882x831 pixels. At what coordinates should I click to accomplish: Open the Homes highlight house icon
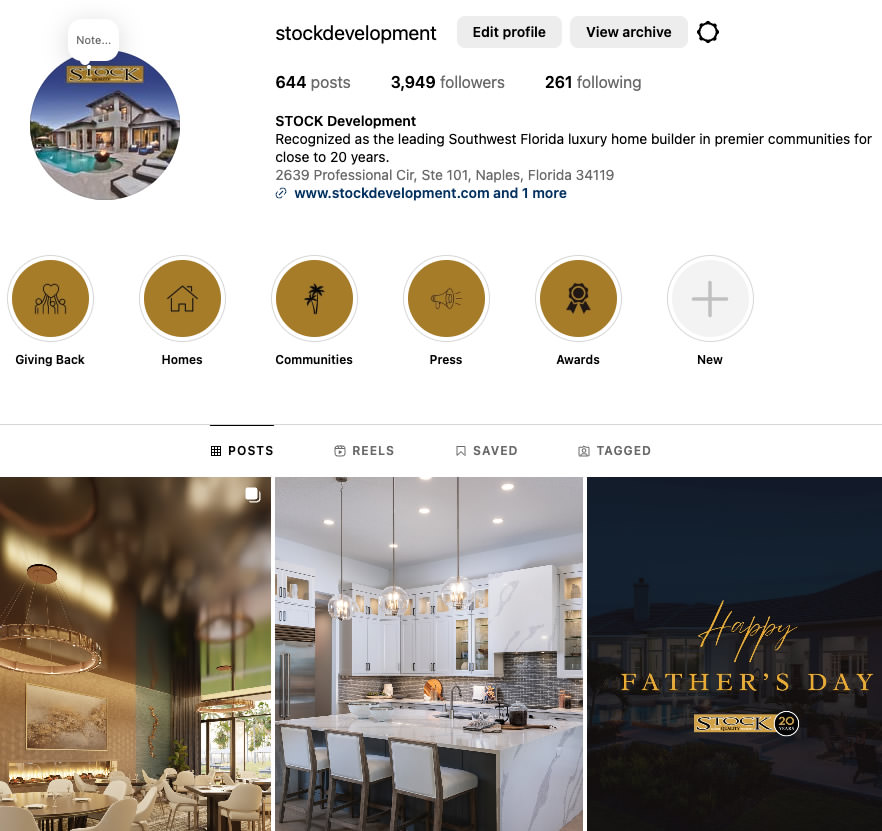tap(182, 299)
